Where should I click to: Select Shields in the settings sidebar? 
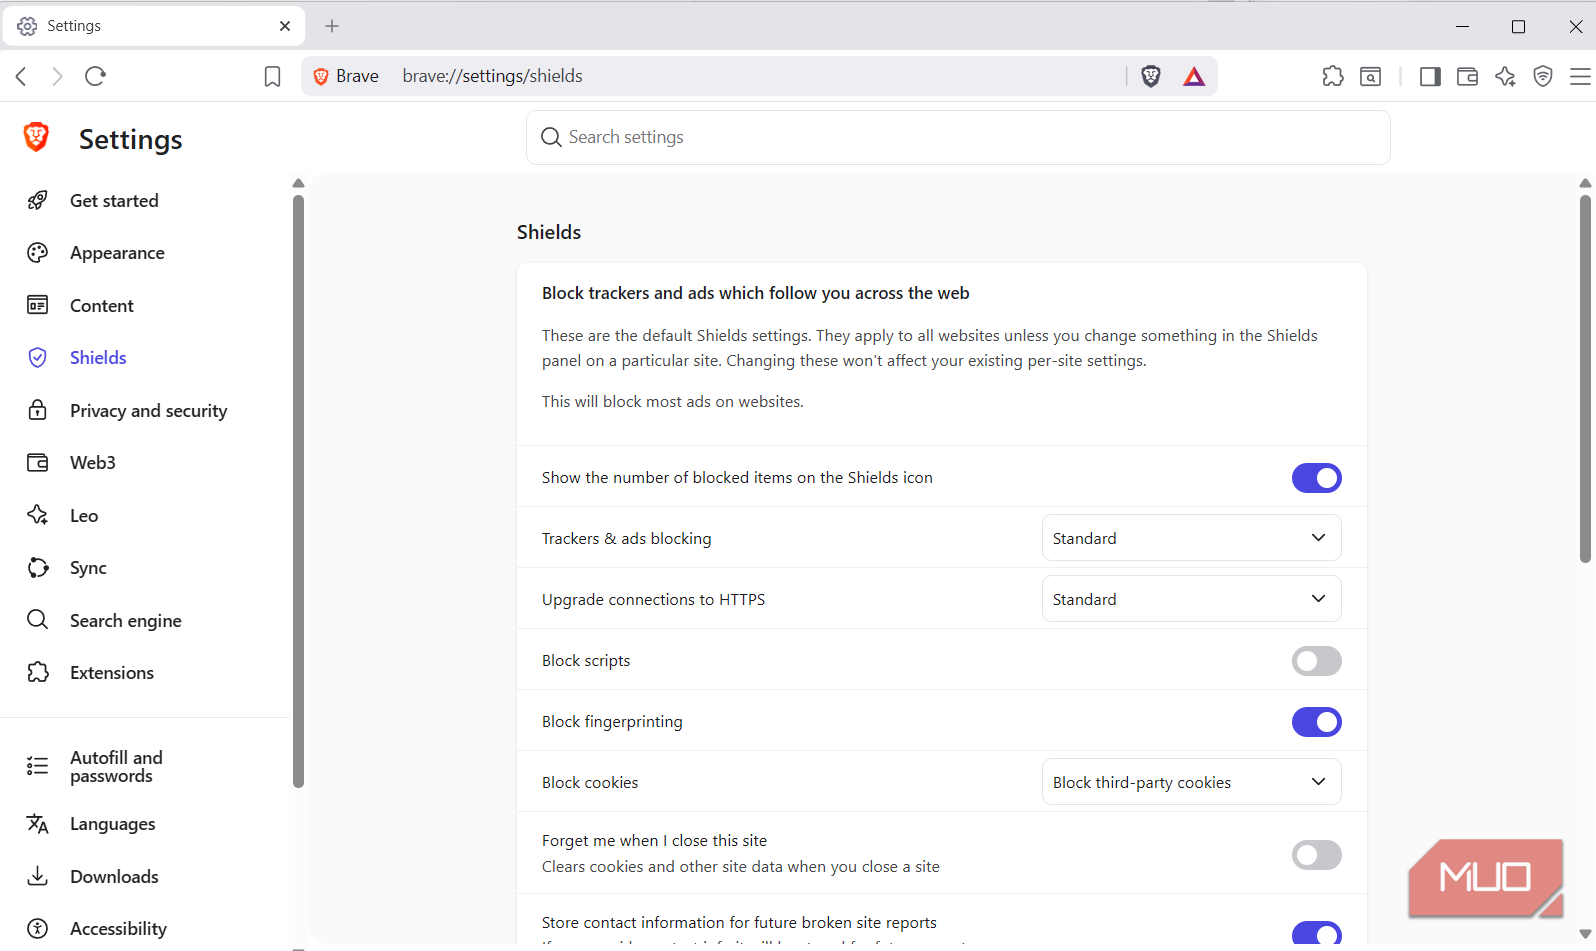[98, 357]
